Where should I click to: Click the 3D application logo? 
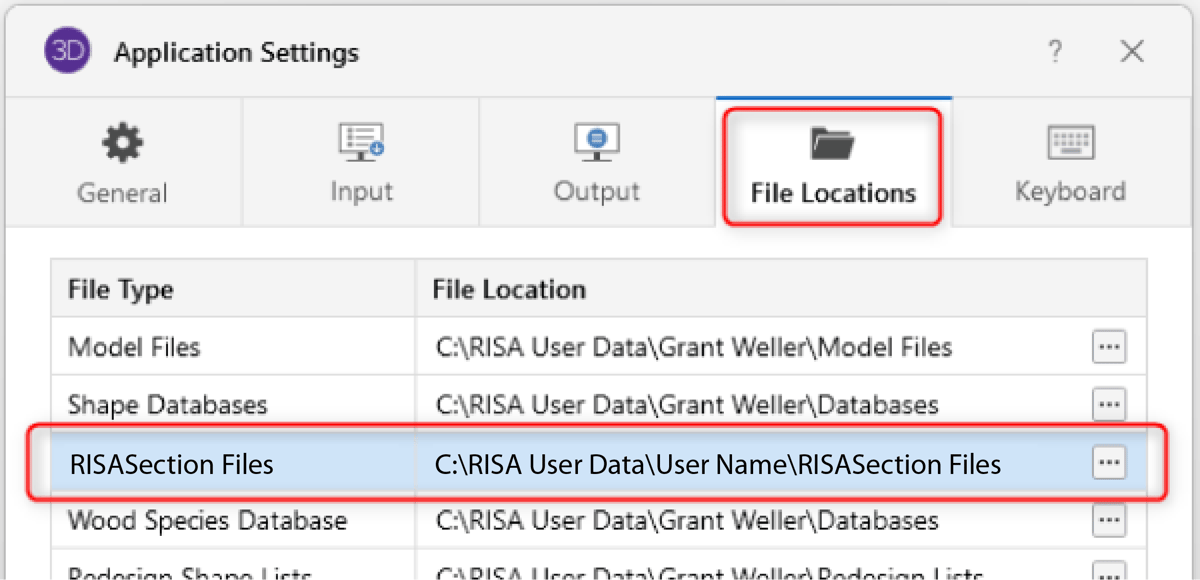click(x=67, y=51)
